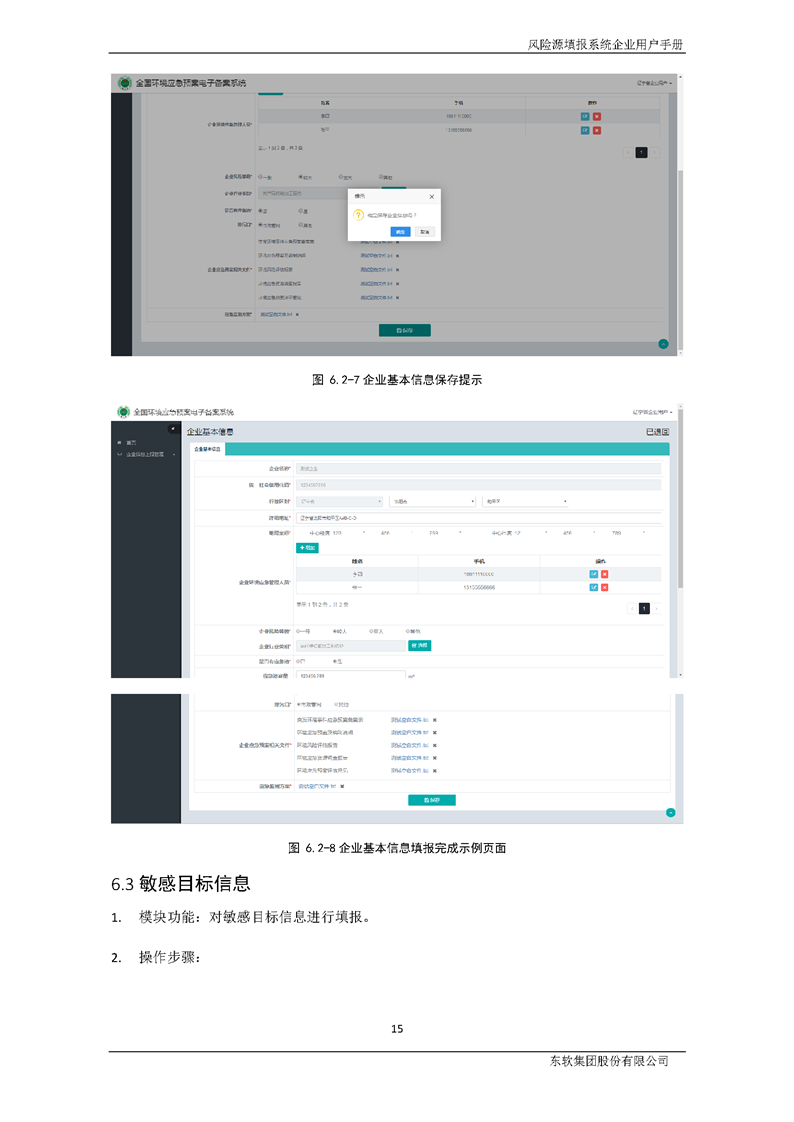Click the 6.3 敏感目标信息 heading
794x1122 pixels.
[180, 884]
